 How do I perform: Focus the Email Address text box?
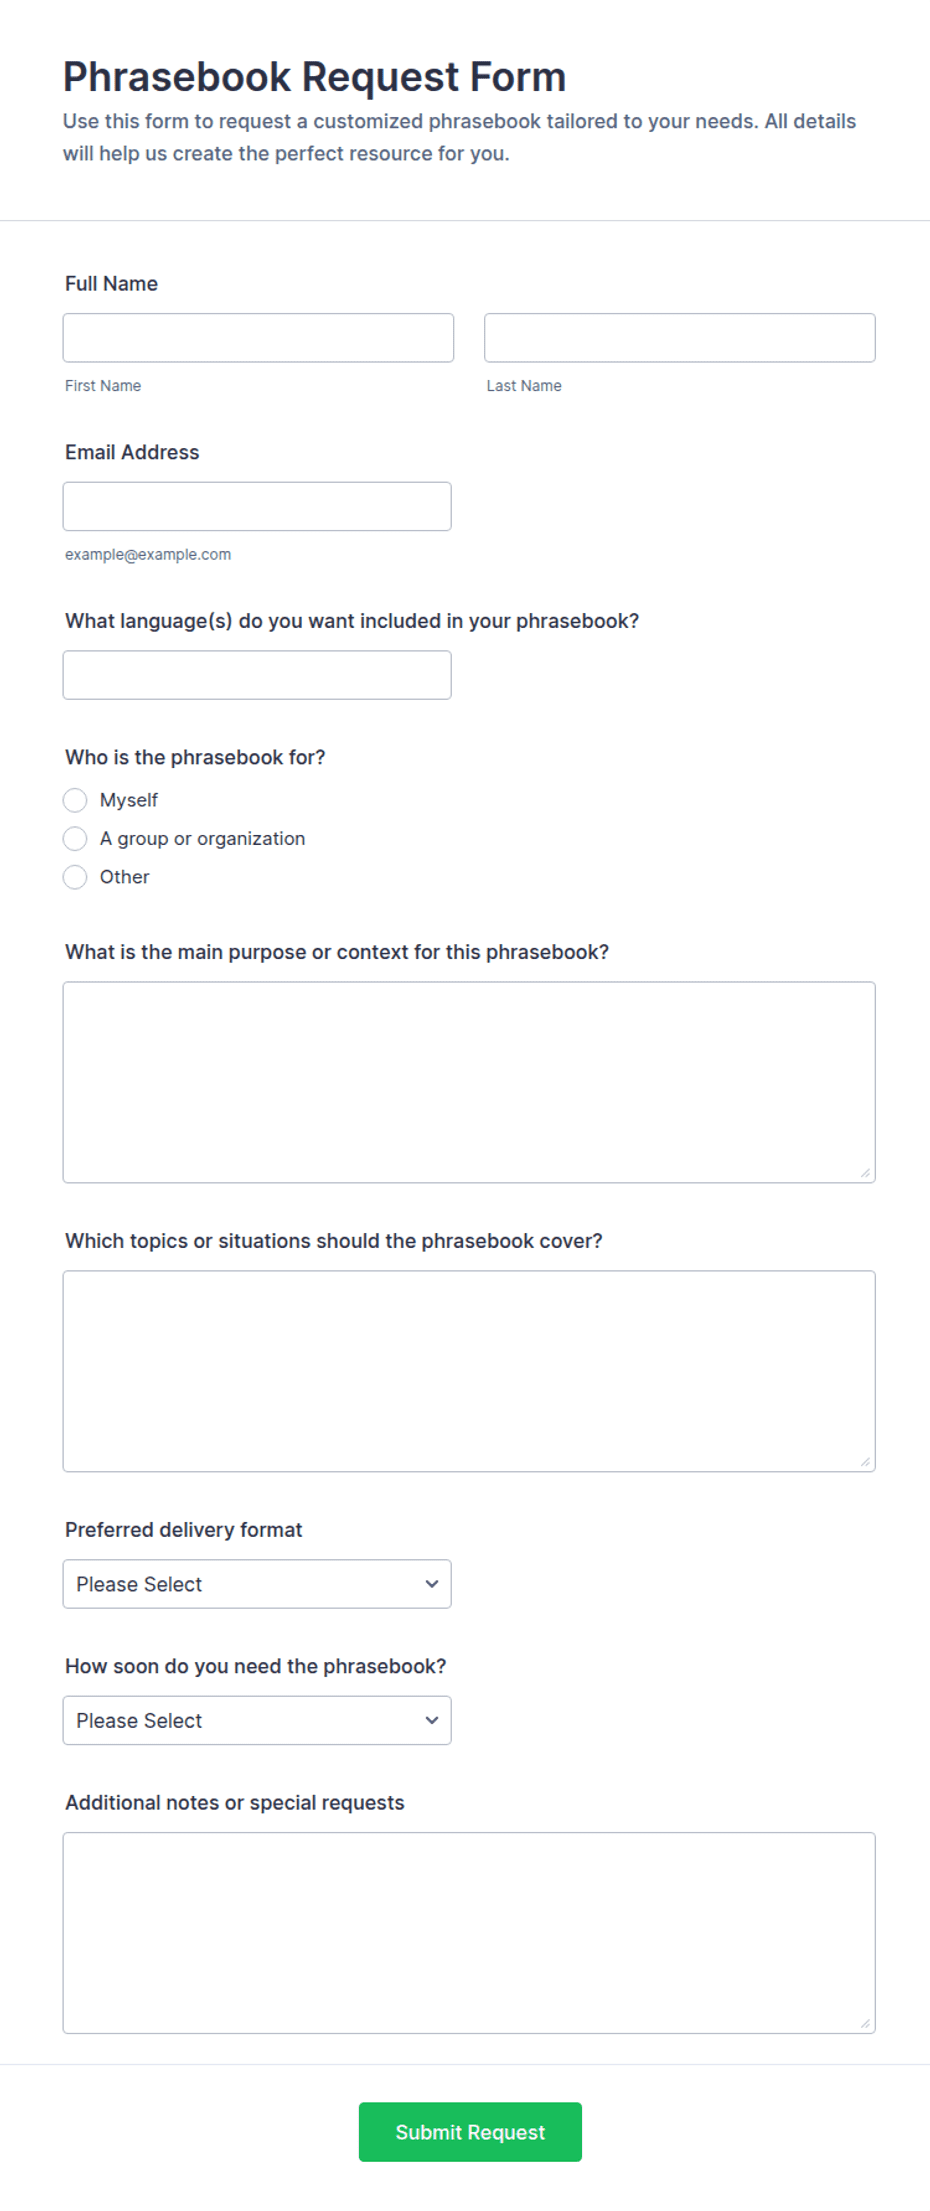[257, 507]
